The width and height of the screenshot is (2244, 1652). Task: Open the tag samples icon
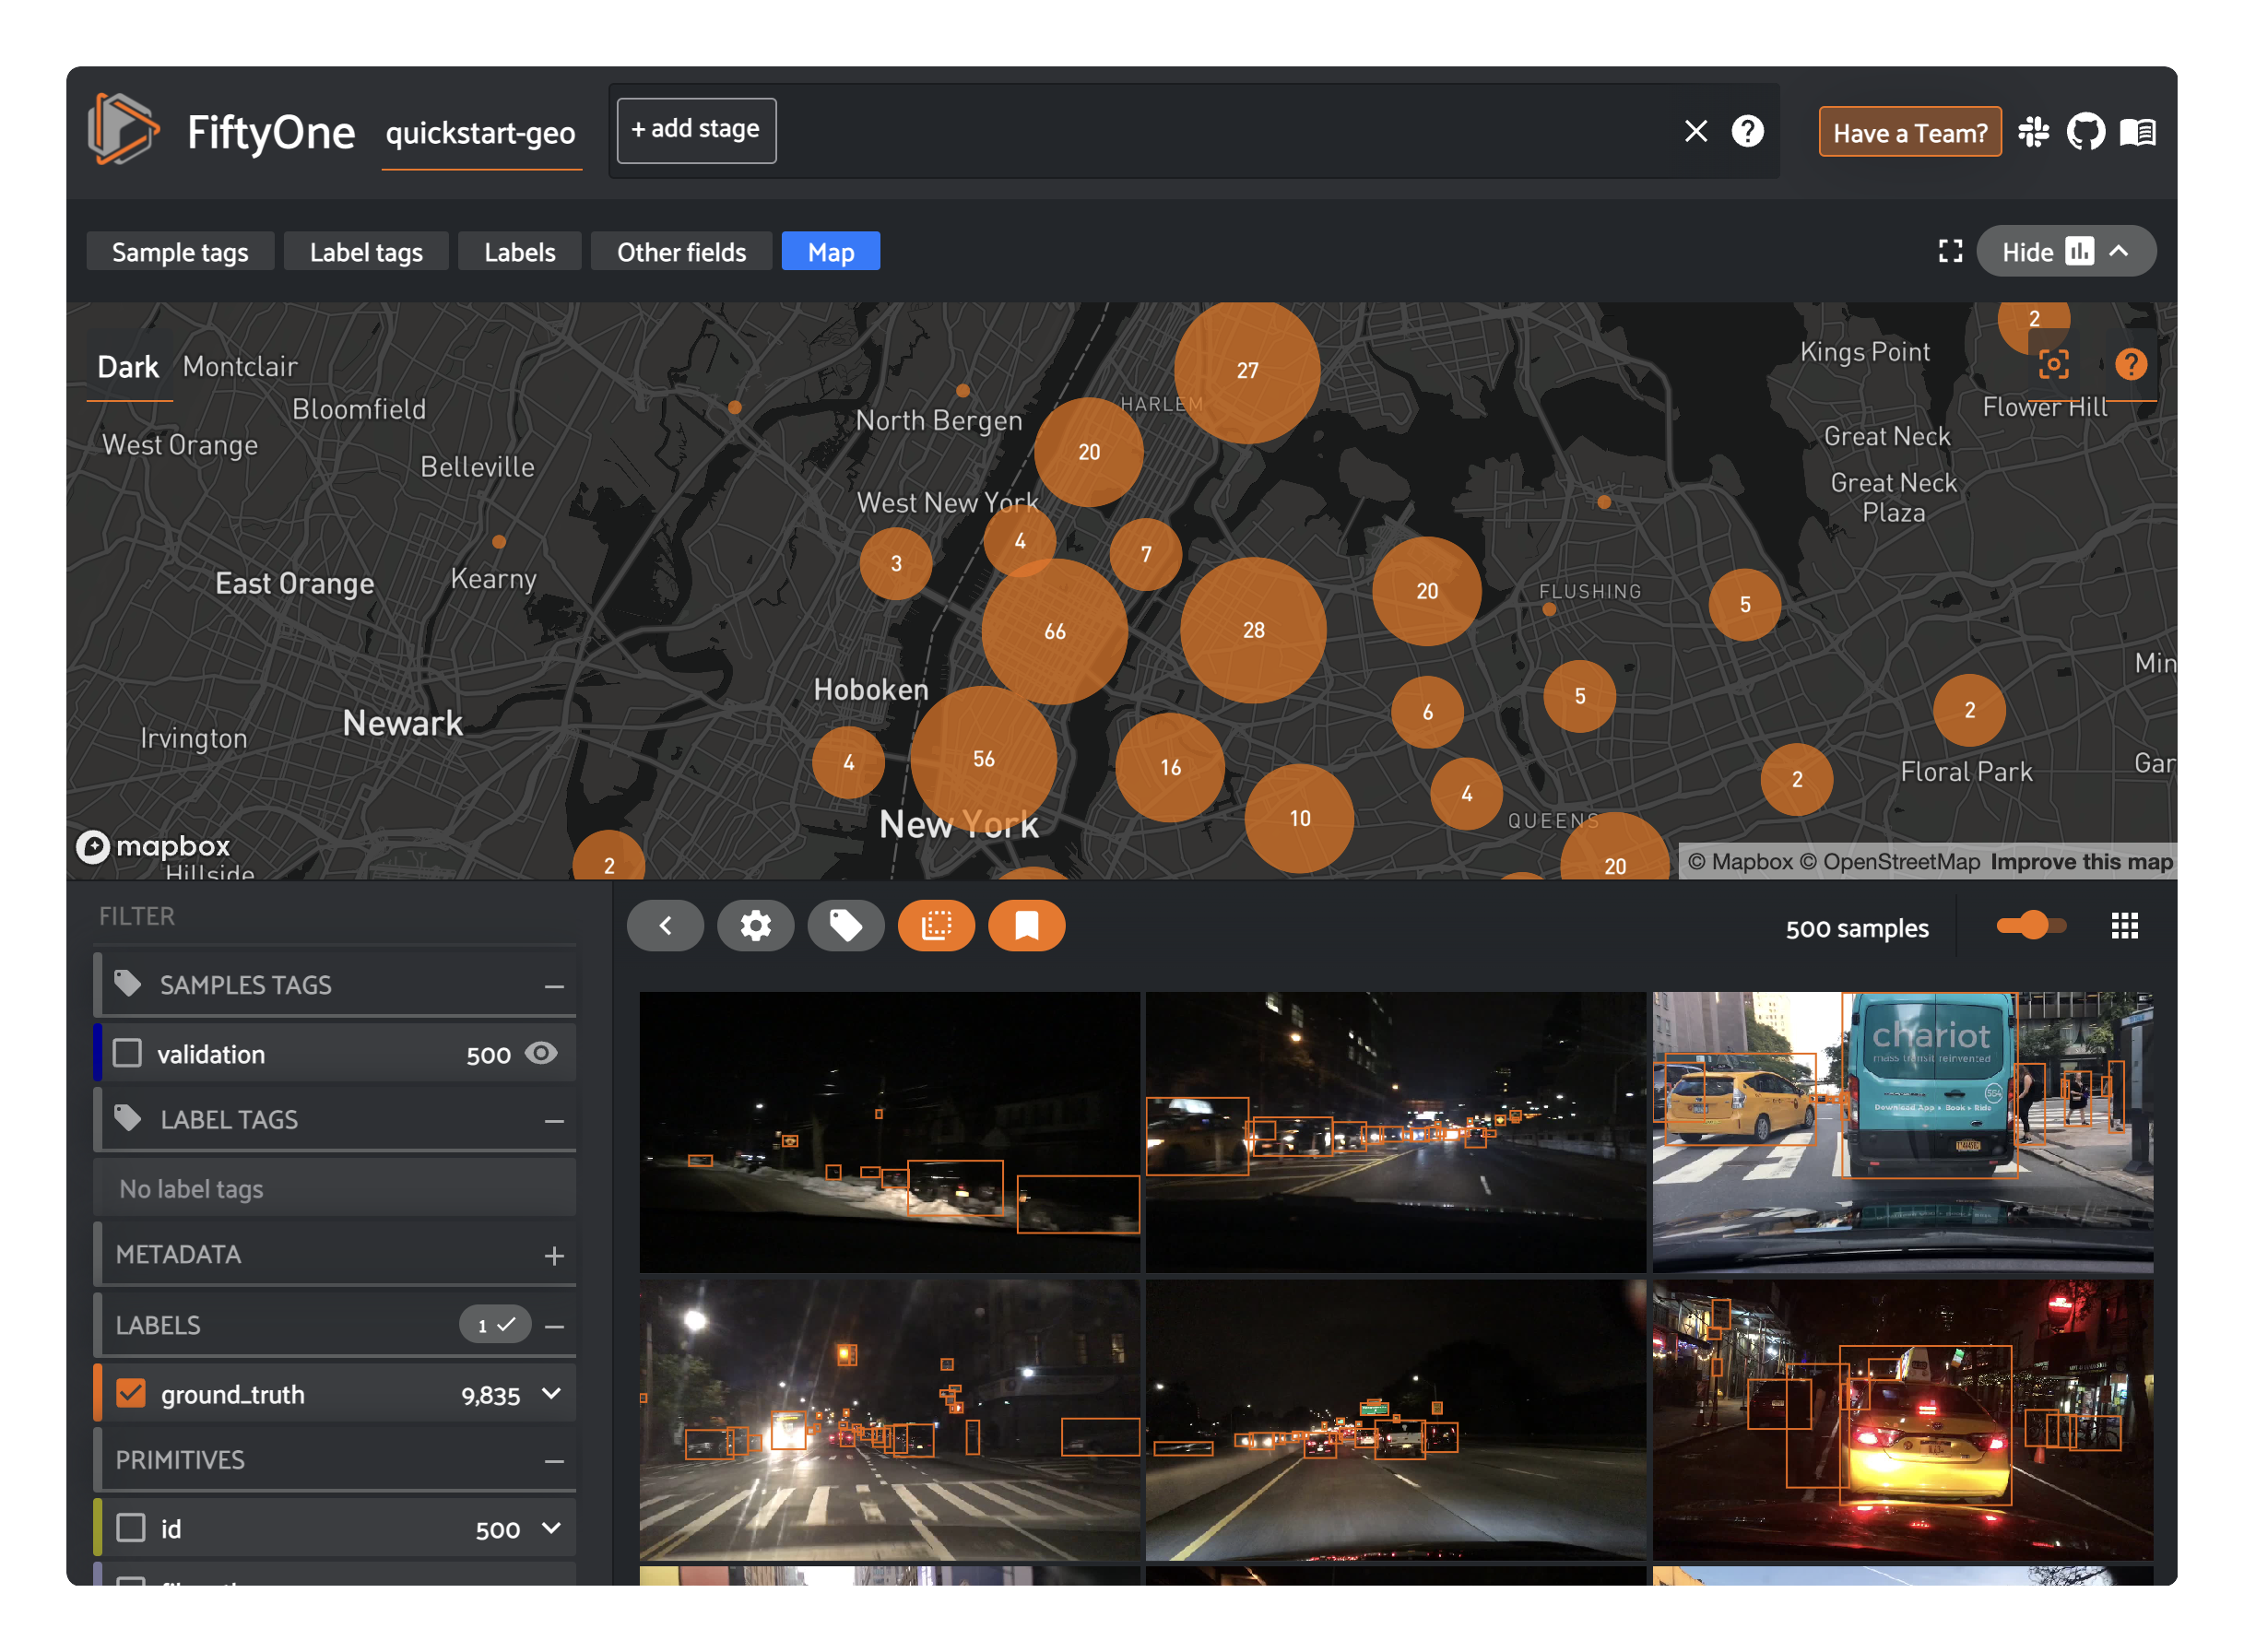click(845, 925)
